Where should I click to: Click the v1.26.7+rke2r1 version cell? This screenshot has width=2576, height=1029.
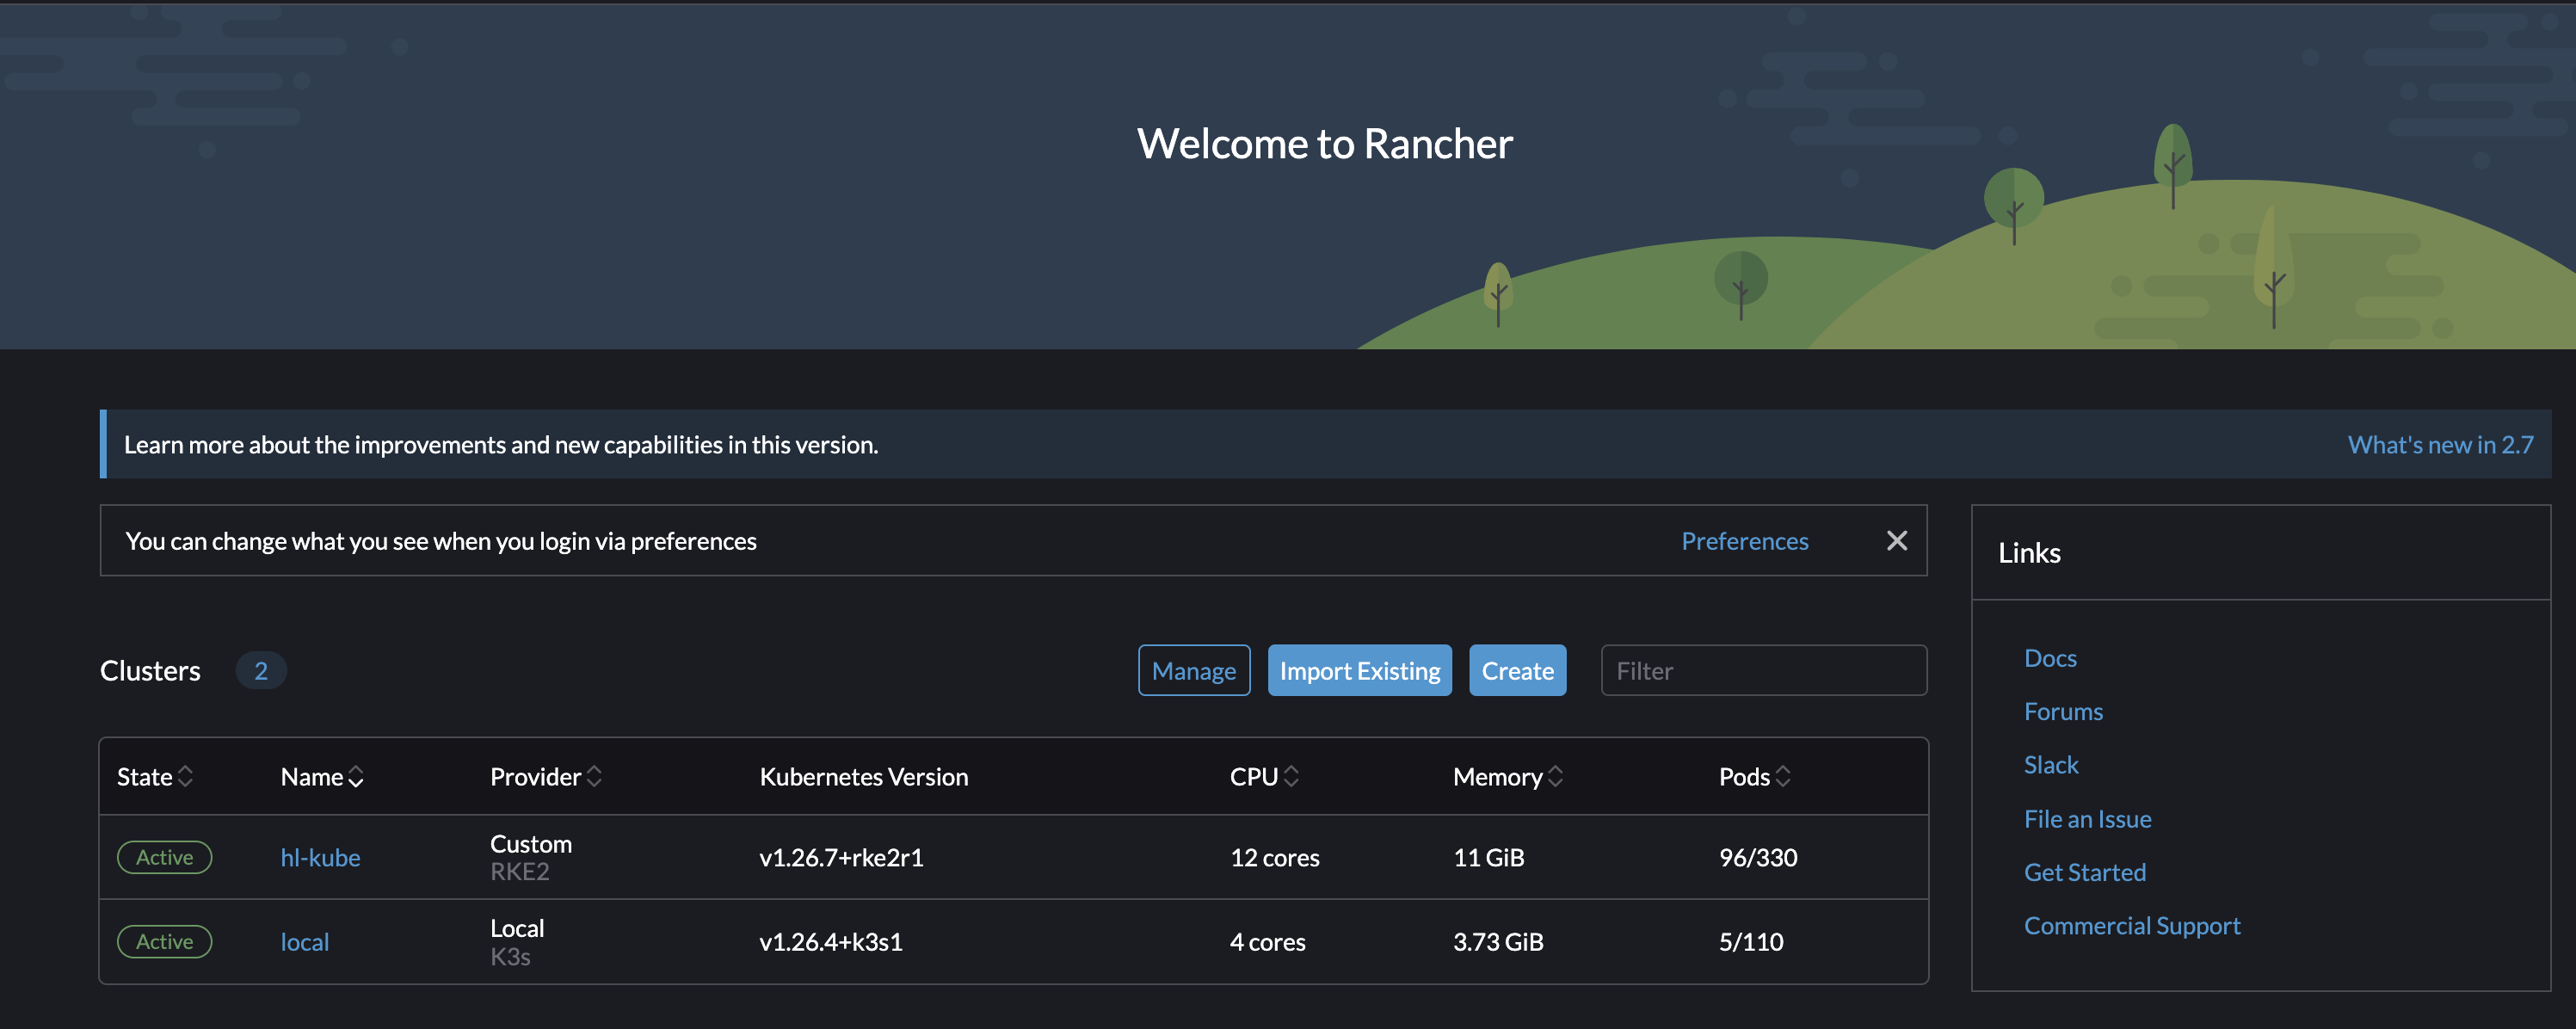pos(841,858)
